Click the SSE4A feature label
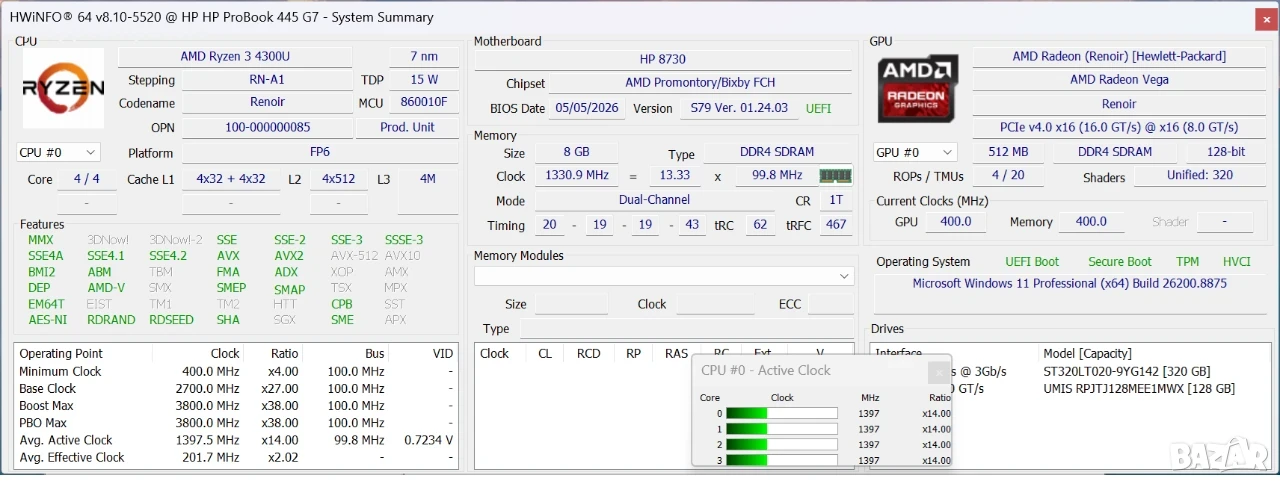The image size is (1280, 484). 45,256
